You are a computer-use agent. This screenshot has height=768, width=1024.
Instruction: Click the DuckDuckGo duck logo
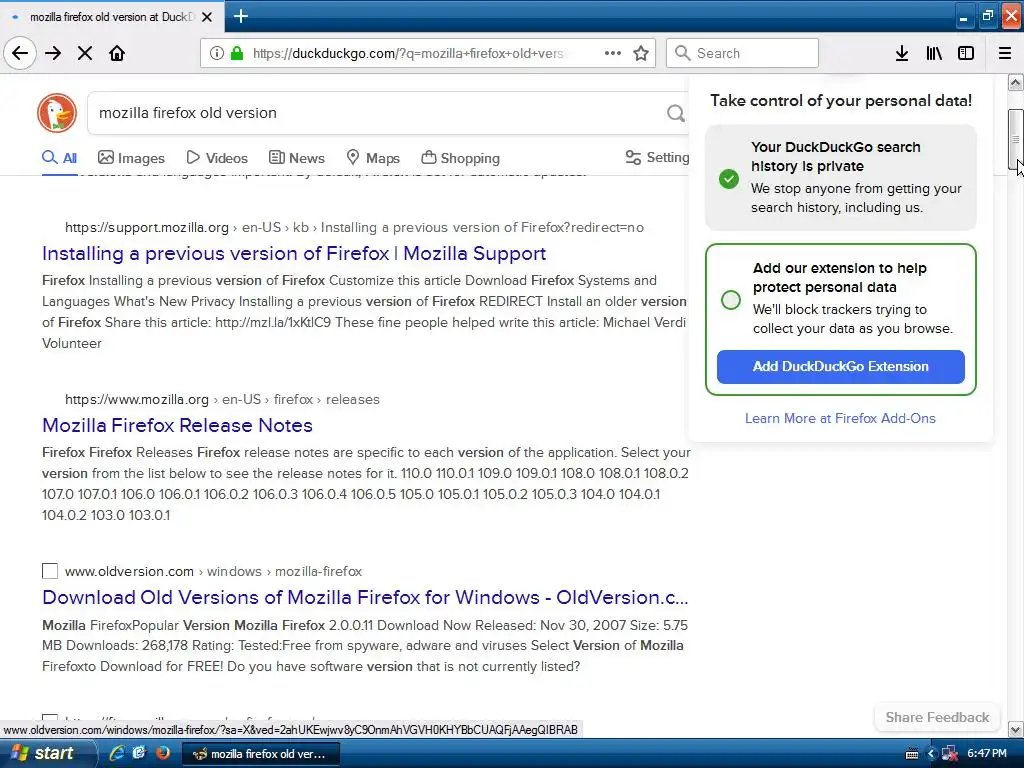[x=57, y=113]
